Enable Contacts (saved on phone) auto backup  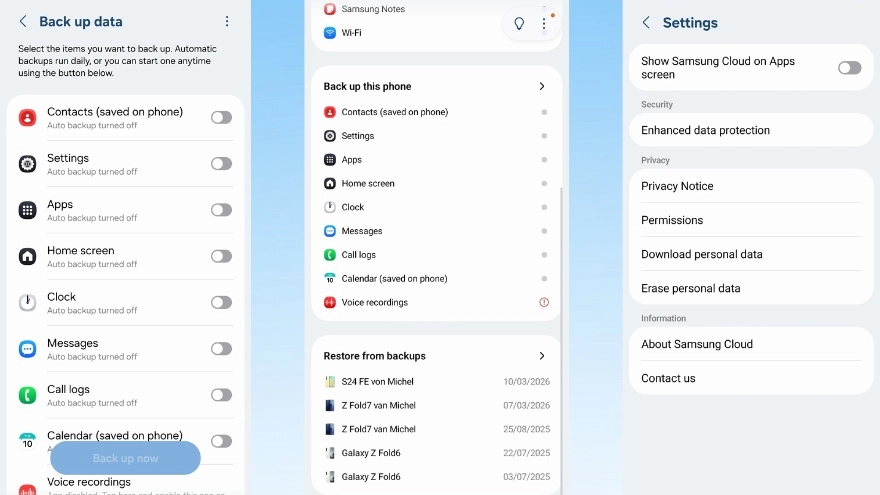point(221,118)
